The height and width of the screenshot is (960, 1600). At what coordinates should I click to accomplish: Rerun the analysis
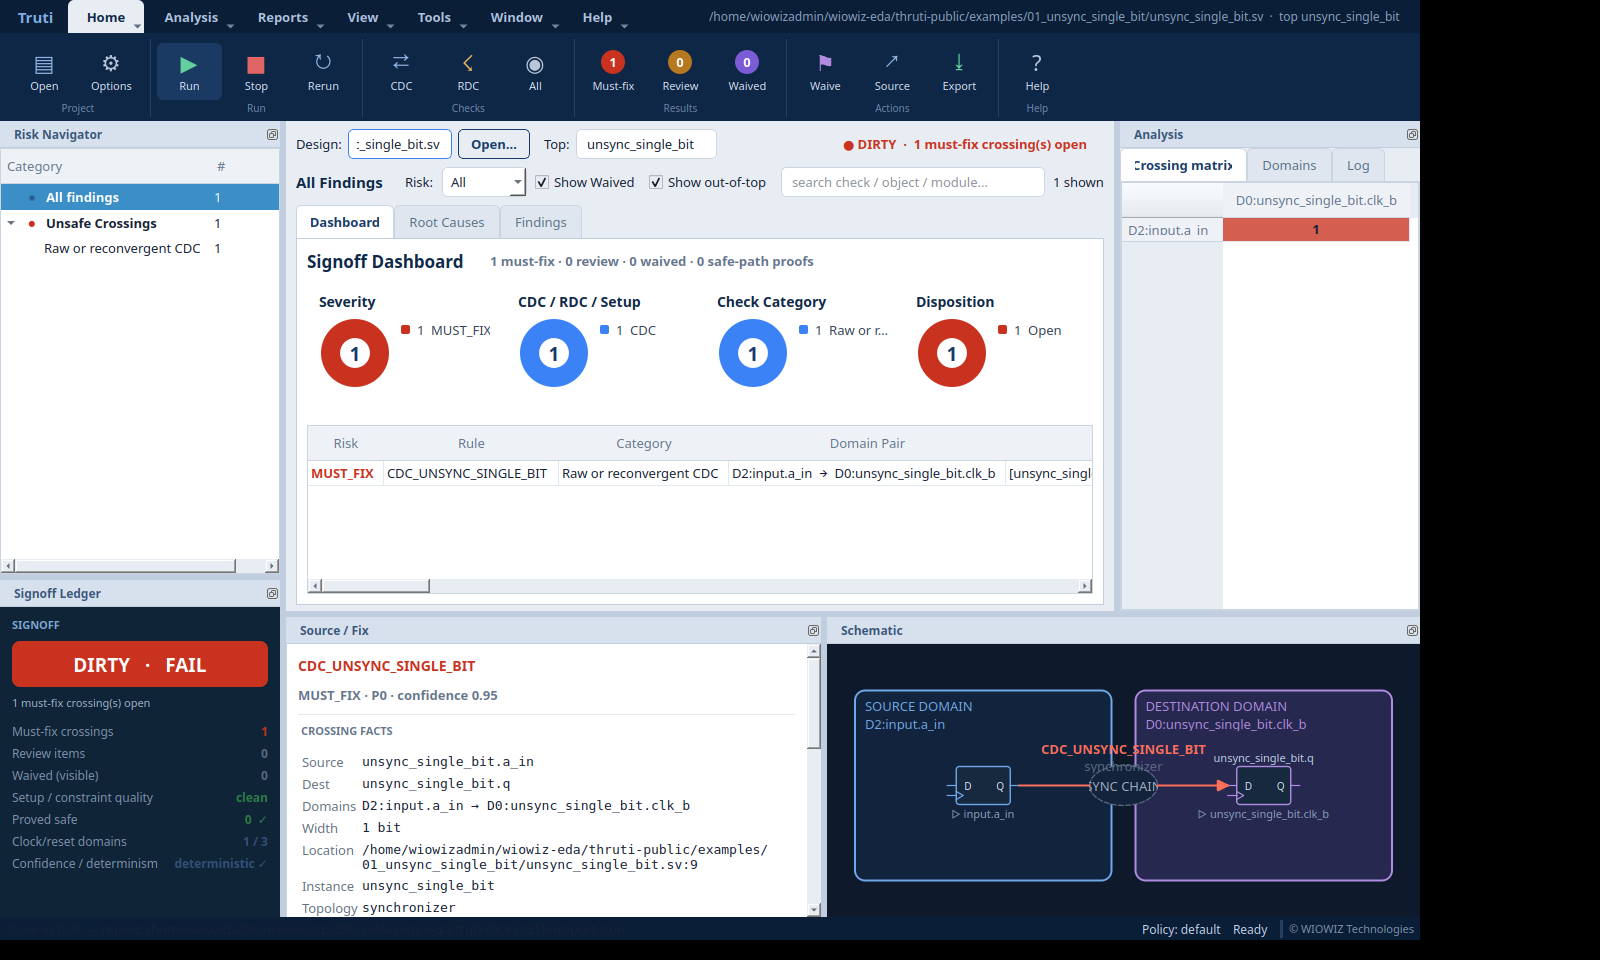tap(323, 72)
